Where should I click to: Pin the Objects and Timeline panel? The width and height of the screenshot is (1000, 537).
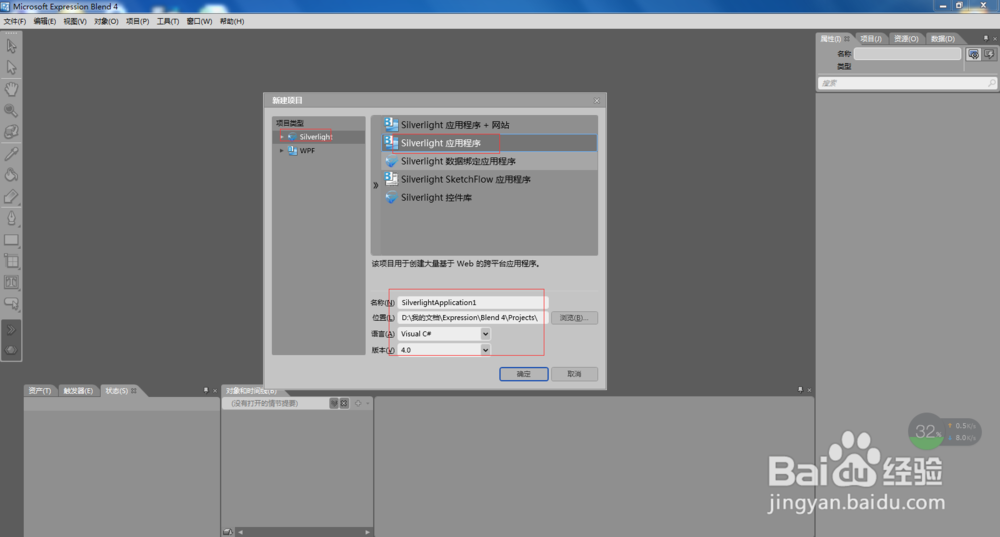click(x=800, y=390)
